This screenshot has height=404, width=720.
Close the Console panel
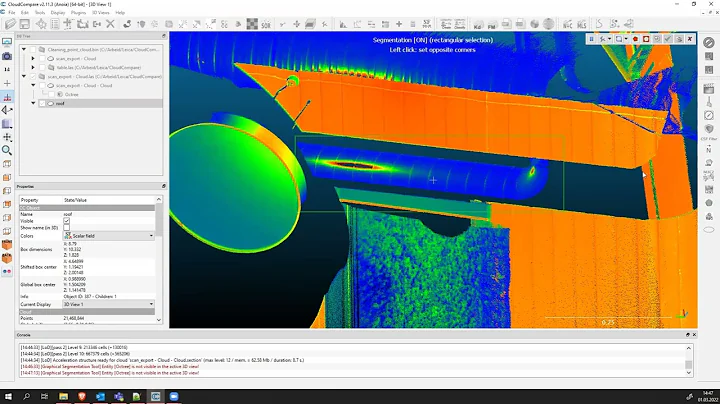pyautogui.click(x=694, y=335)
